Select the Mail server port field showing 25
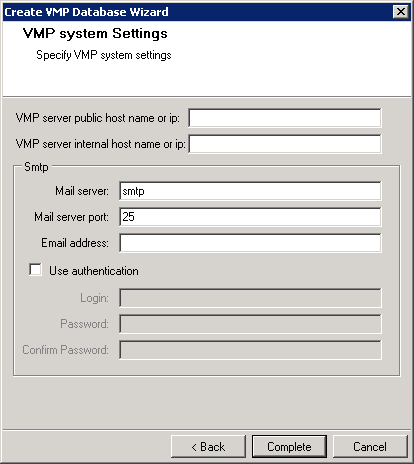This screenshot has height=464, width=414. (x=250, y=217)
